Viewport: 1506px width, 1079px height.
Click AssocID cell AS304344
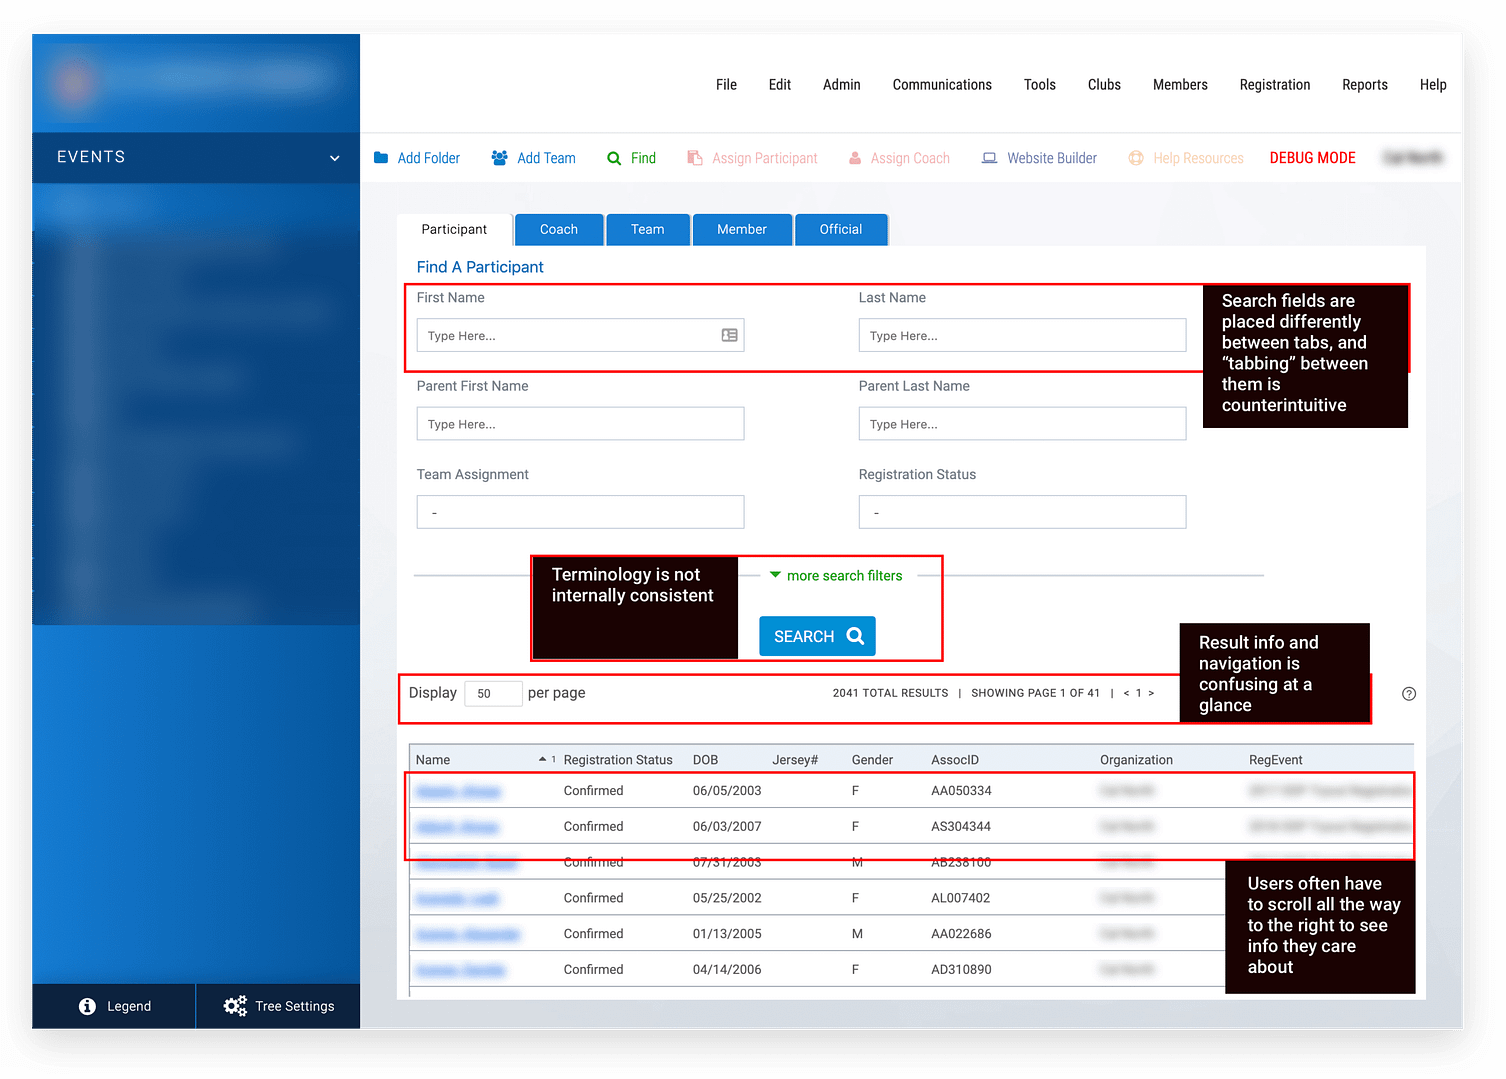(961, 827)
